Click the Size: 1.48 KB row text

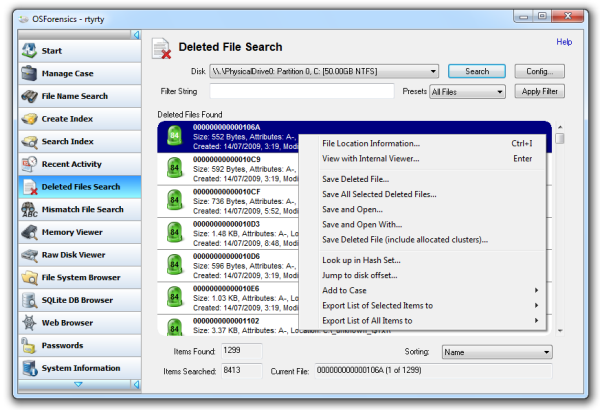(x=245, y=234)
